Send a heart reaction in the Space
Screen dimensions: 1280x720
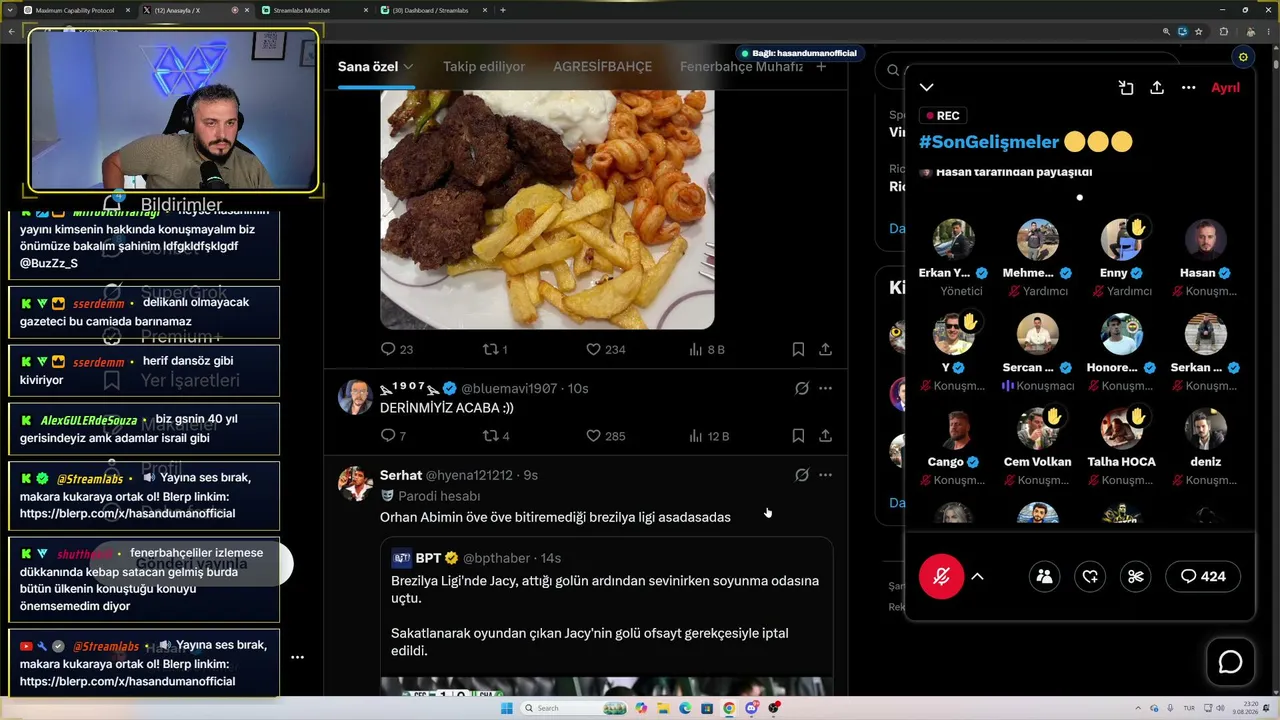tap(1090, 576)
